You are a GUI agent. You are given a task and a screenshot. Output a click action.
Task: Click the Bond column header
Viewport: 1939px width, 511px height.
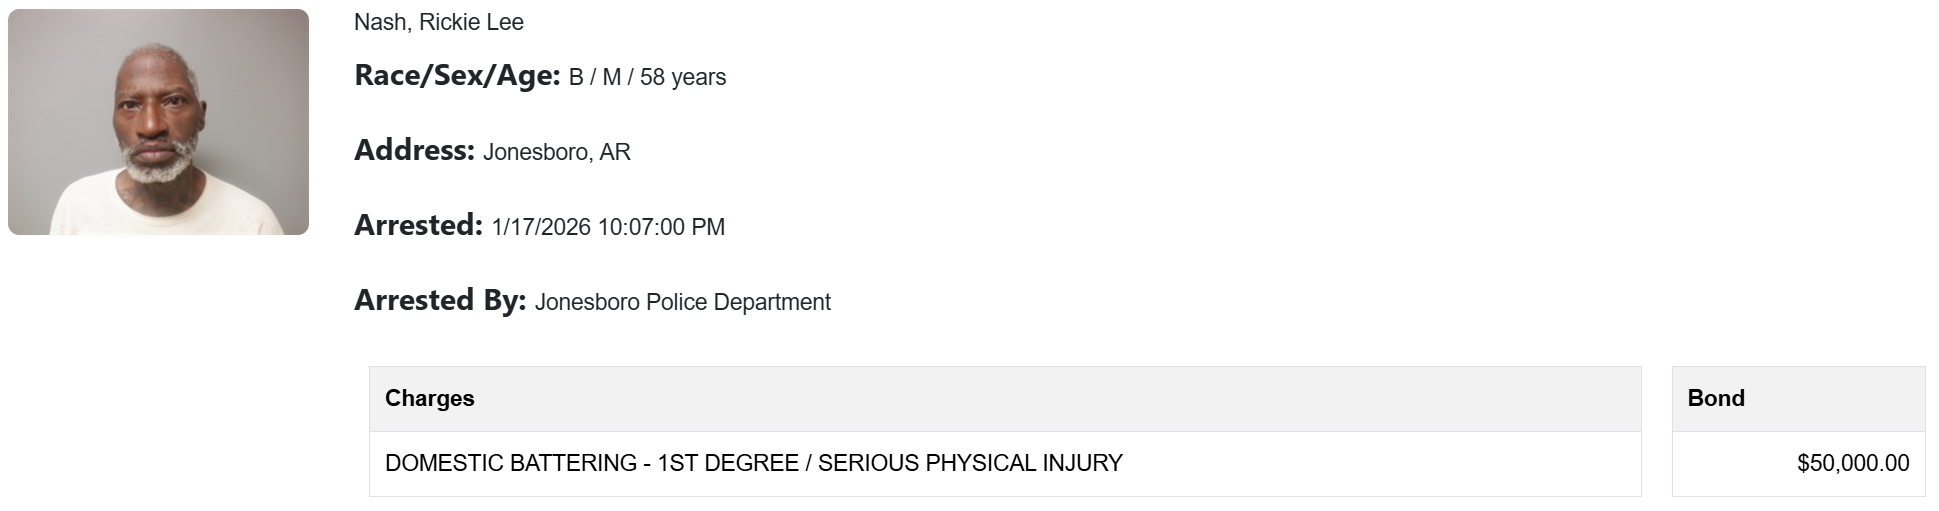pyautogui.click(x=1716, y=398)
